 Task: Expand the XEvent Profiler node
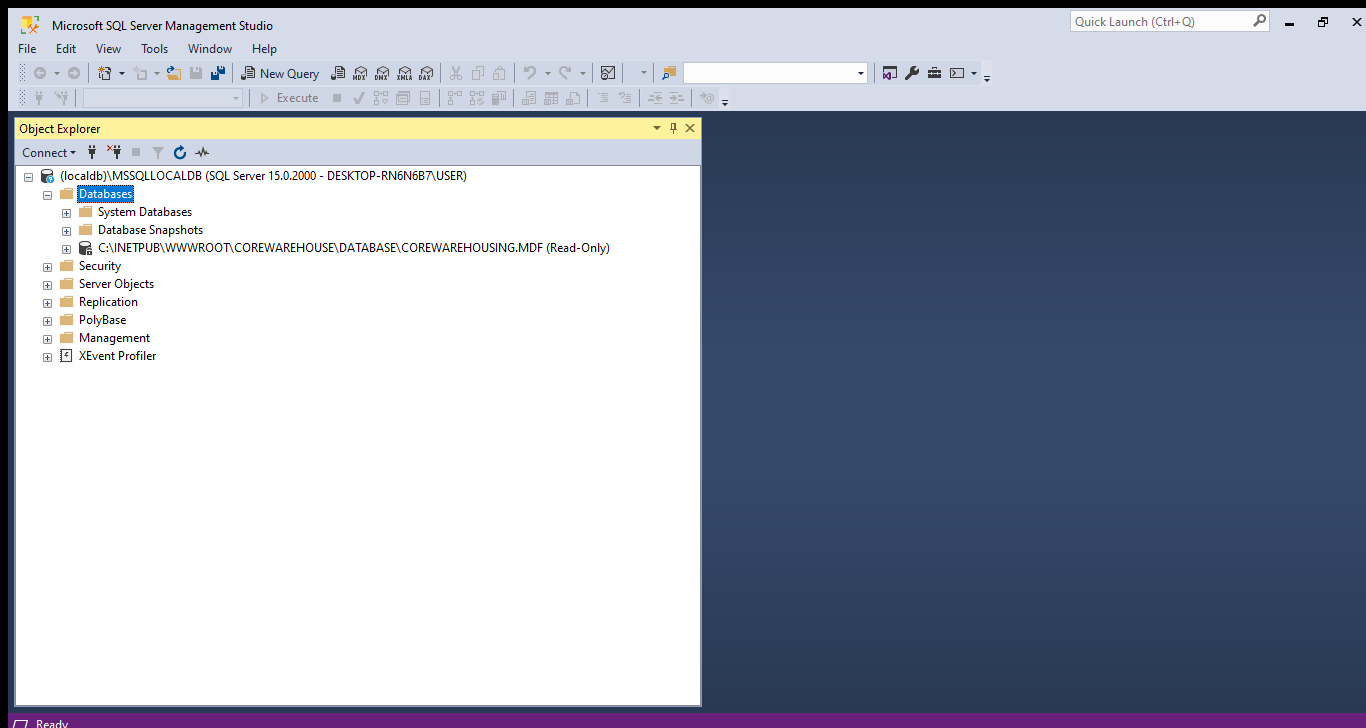(47, 356)
